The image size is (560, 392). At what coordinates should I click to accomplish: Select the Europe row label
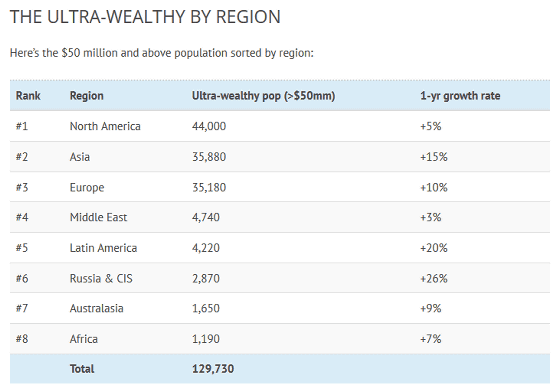87,187
